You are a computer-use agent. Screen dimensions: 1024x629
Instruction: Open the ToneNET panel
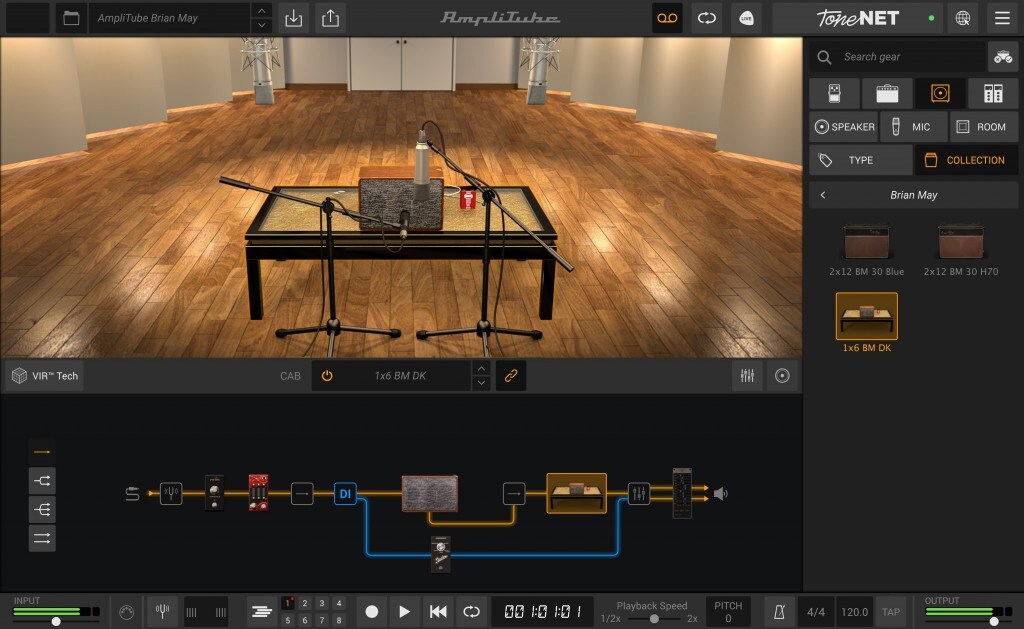[858, 18]
